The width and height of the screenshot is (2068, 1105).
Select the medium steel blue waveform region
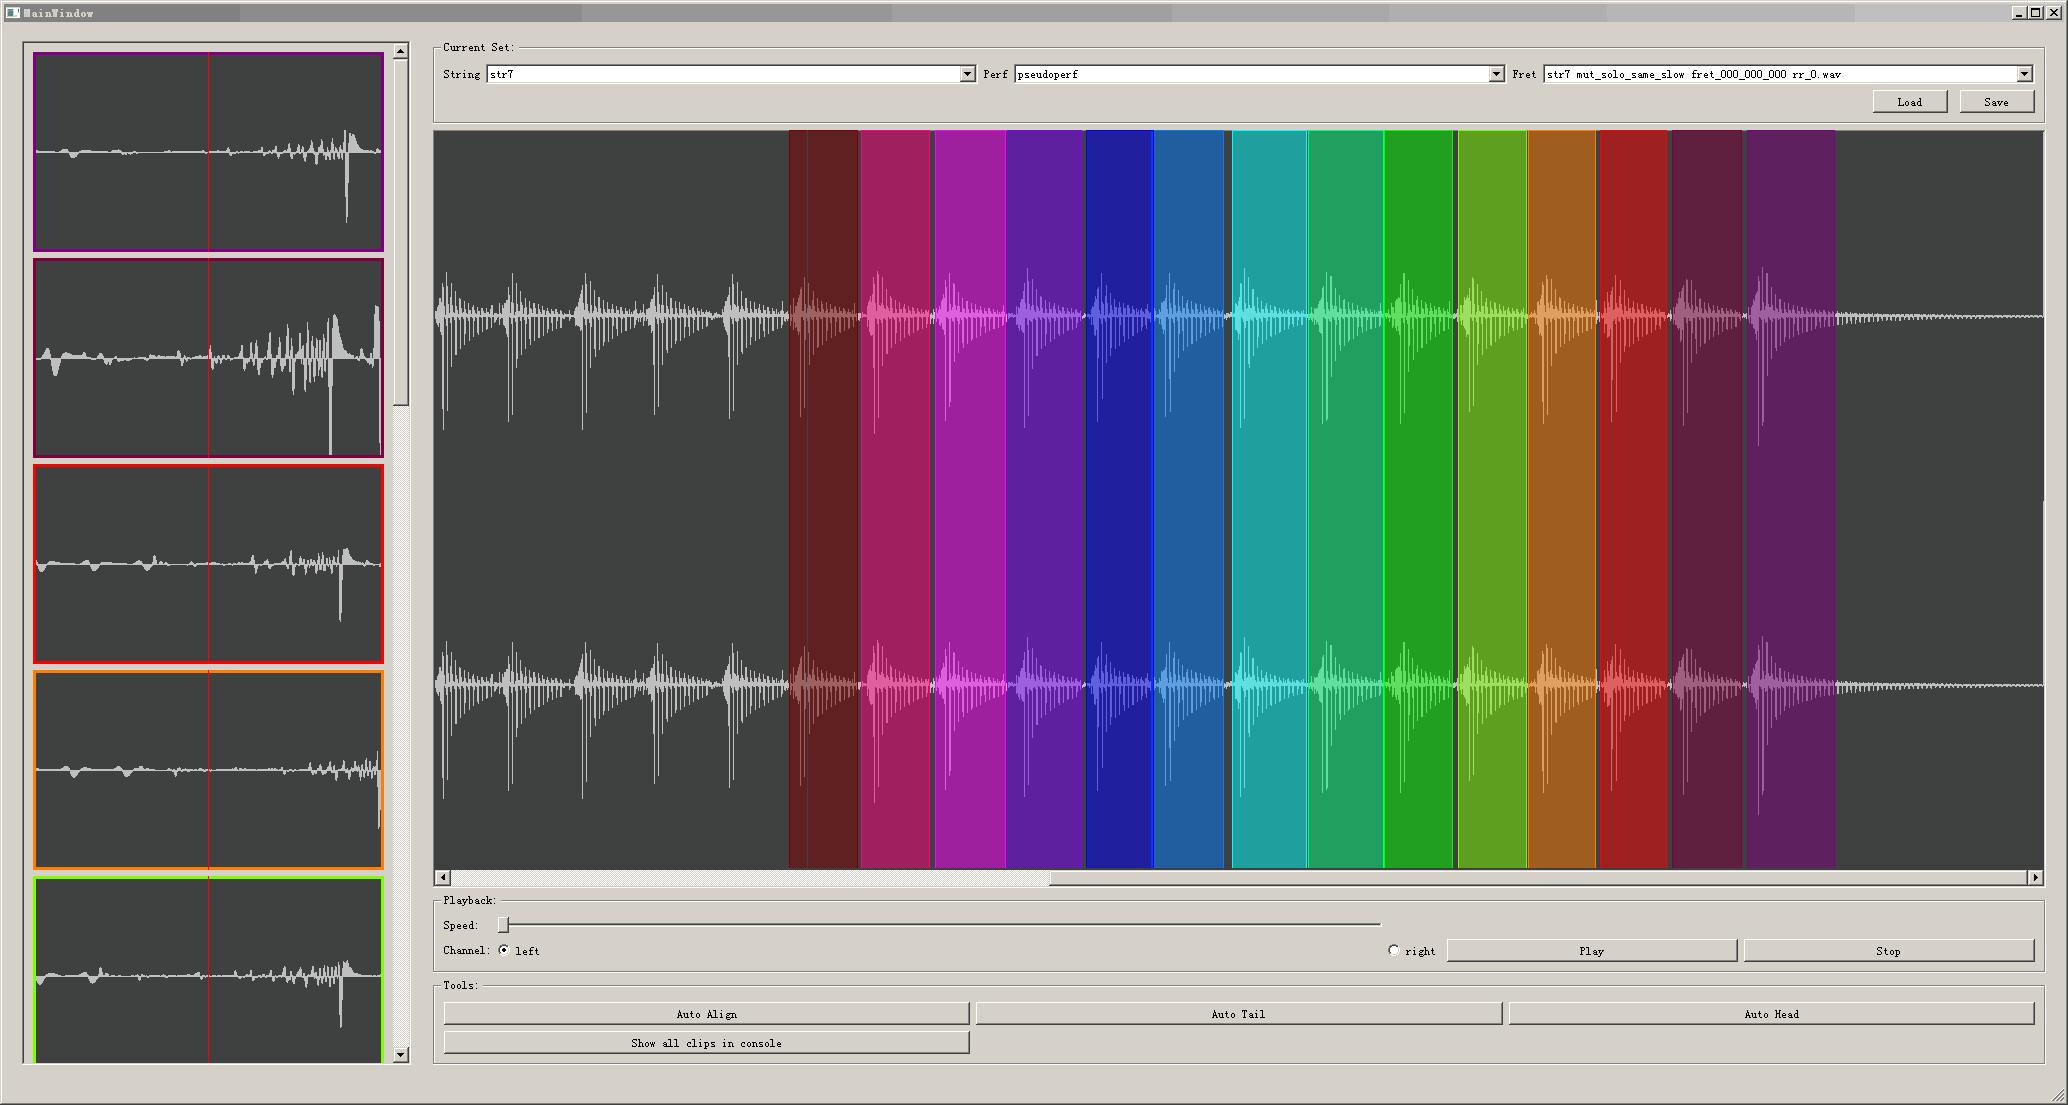click(x=1189, y=499)
